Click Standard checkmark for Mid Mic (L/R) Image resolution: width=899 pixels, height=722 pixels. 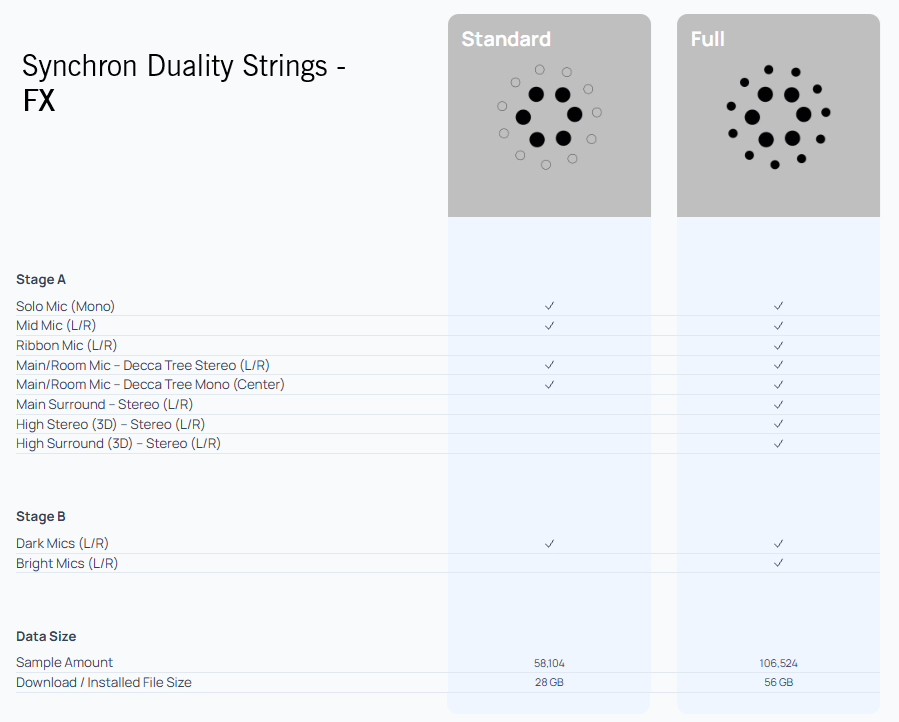pyautogui.click(x=549, y=326)
